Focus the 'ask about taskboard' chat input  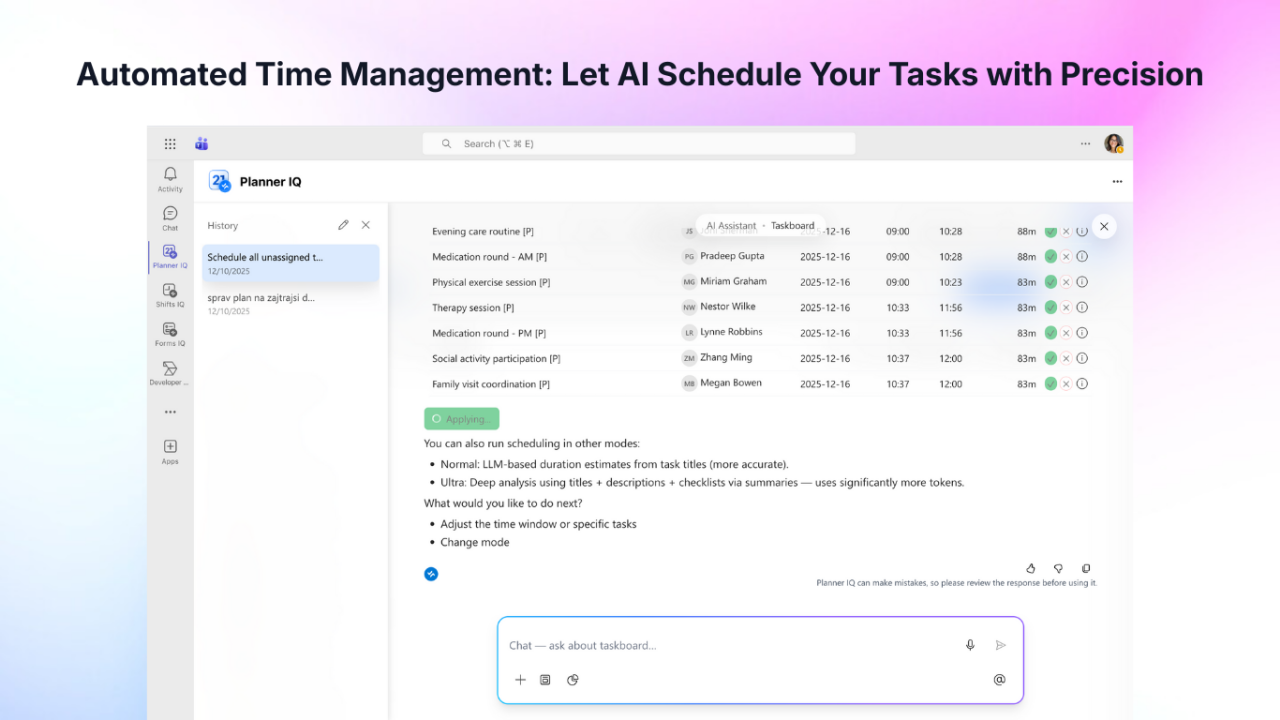730,645
